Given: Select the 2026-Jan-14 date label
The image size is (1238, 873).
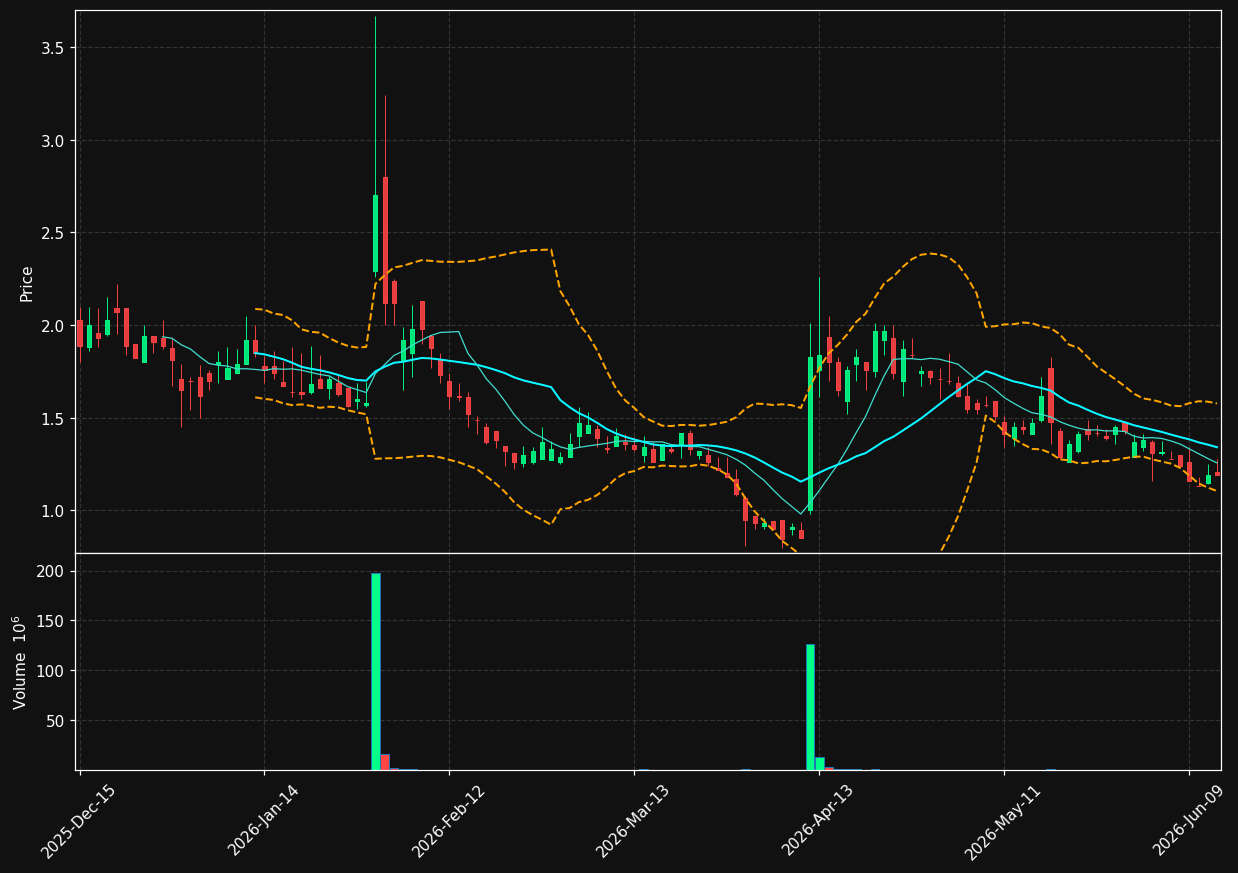Looking at the screenshot, I should tap(264, 820).
